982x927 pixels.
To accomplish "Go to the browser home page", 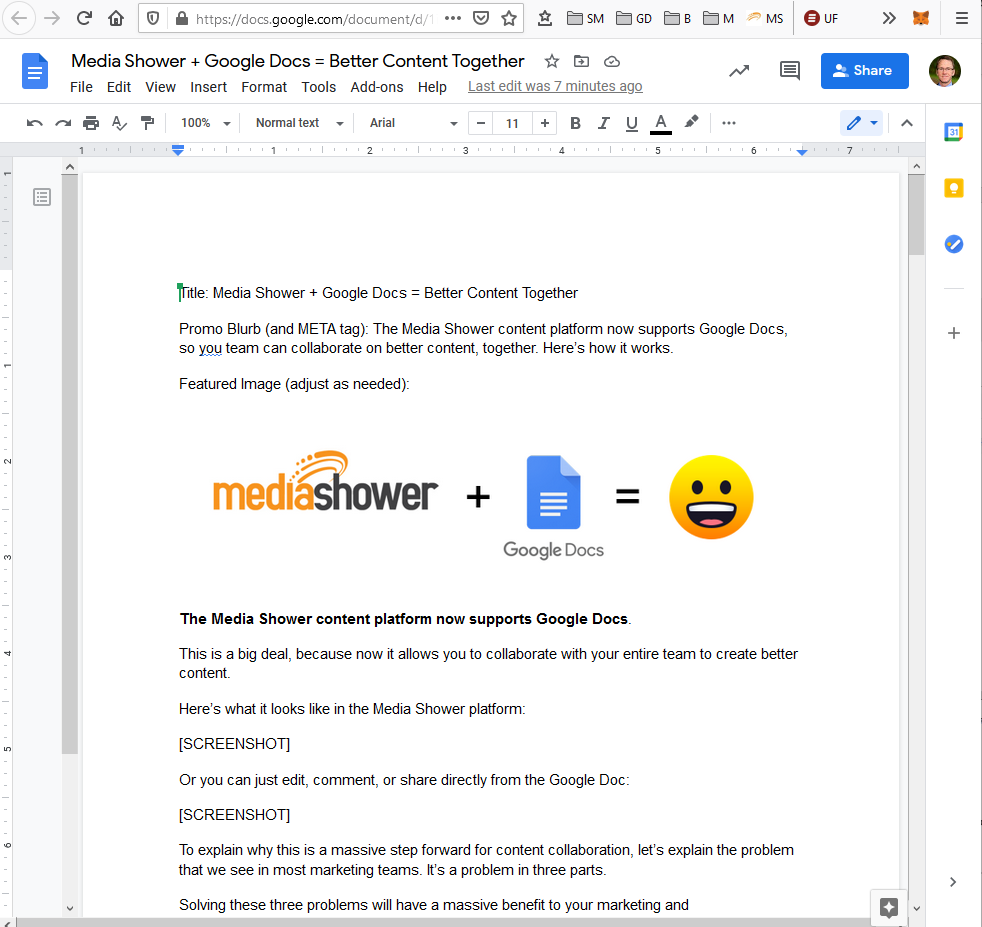I will point(116,18).
